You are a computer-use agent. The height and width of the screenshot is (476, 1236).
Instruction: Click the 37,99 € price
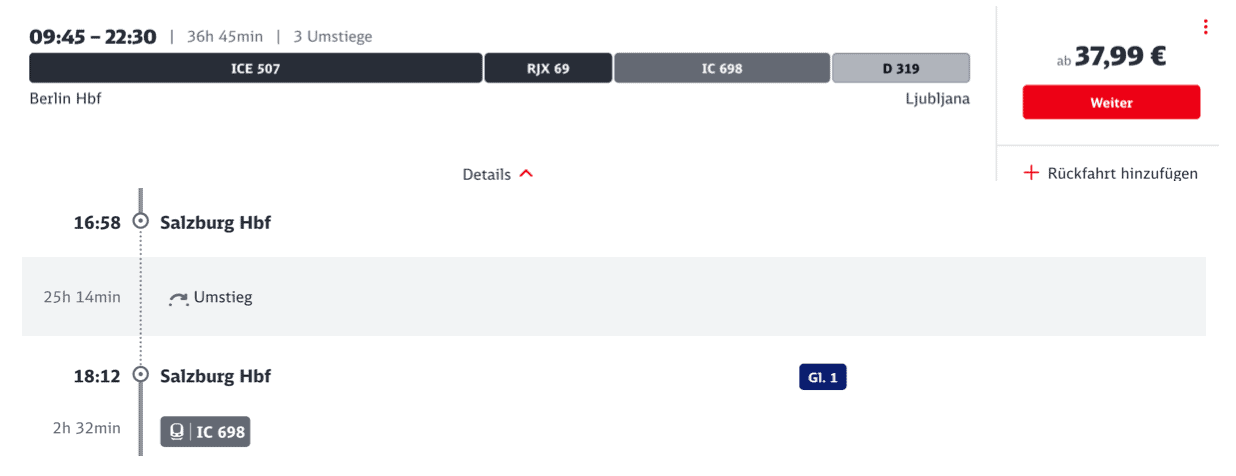point(1120,58)
